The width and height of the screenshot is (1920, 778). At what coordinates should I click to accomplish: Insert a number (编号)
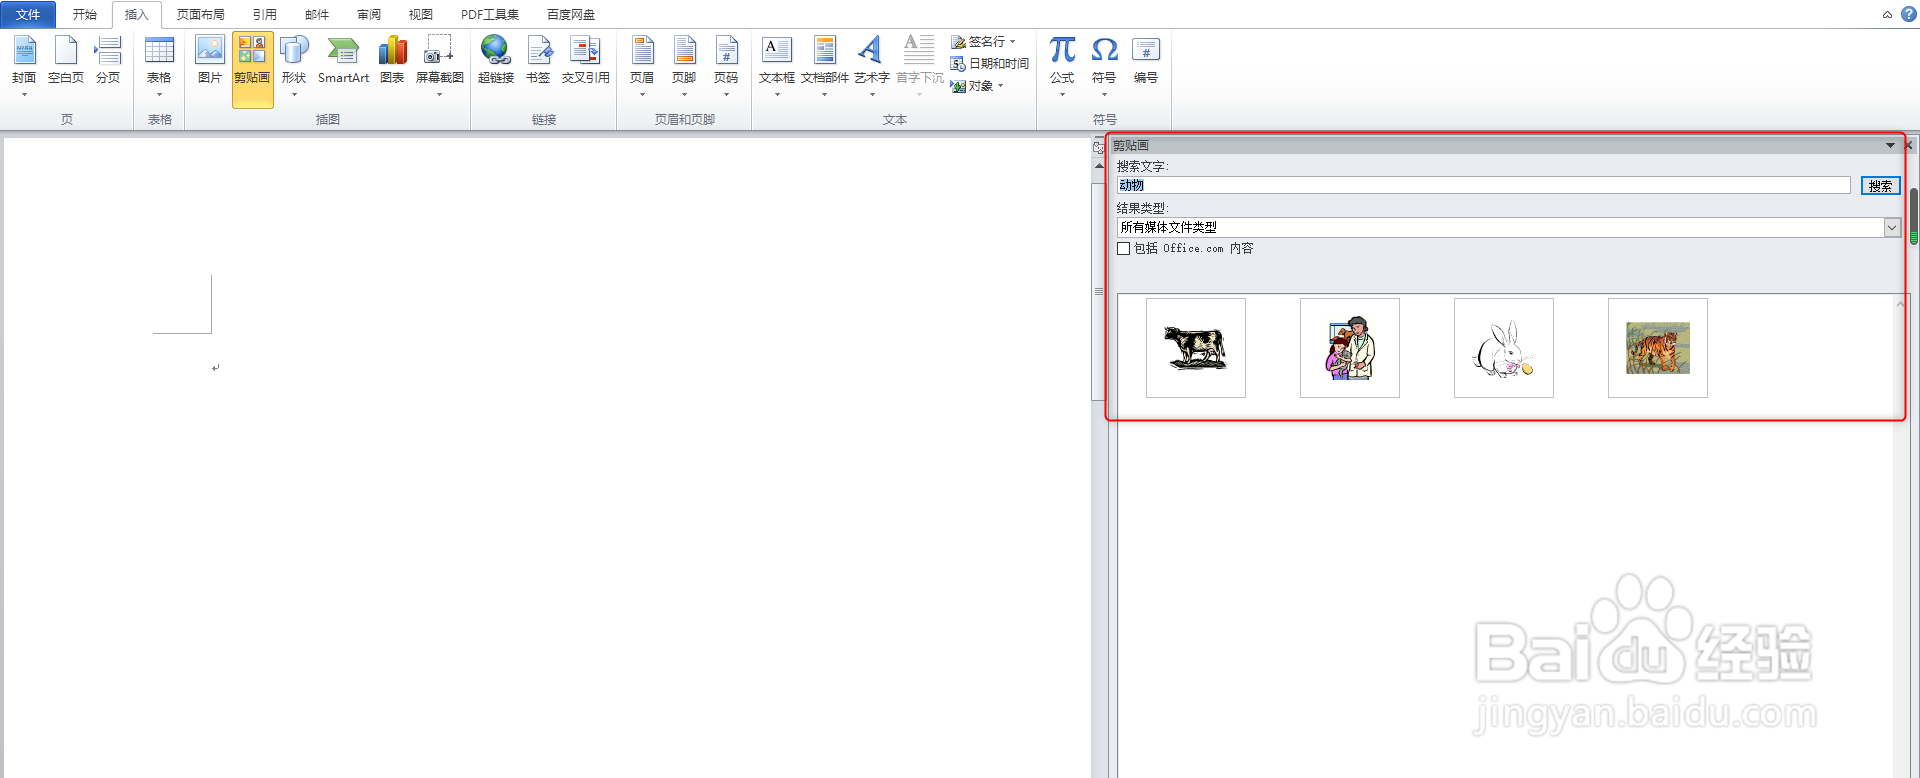1146,60
